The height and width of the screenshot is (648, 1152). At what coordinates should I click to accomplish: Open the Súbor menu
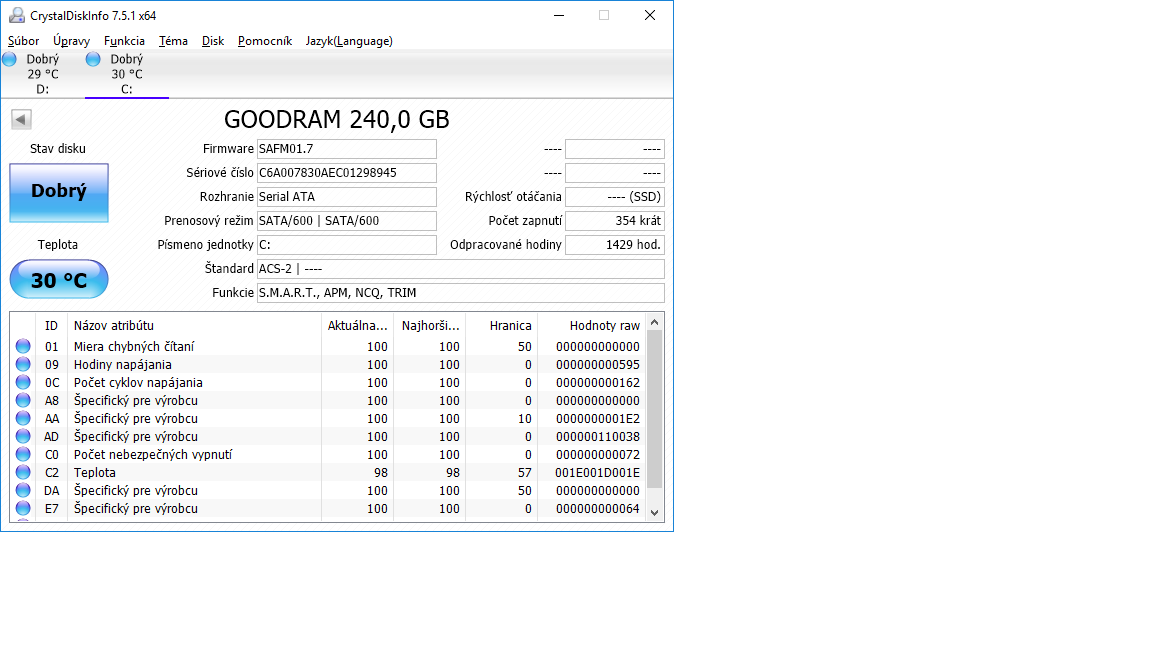(24, 41)
